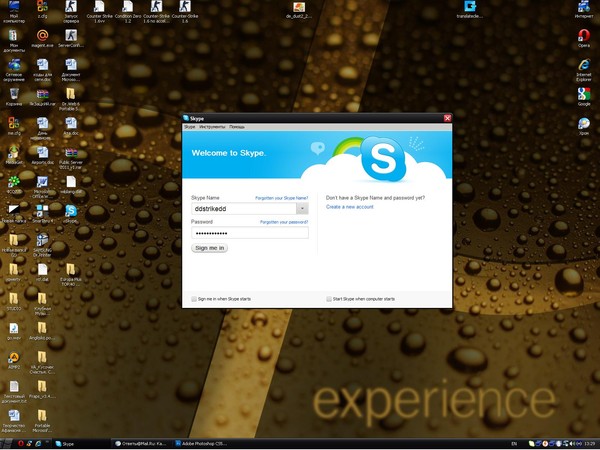
Task: Select the Fraps folder on desktop
Action: tap(42, 389)
